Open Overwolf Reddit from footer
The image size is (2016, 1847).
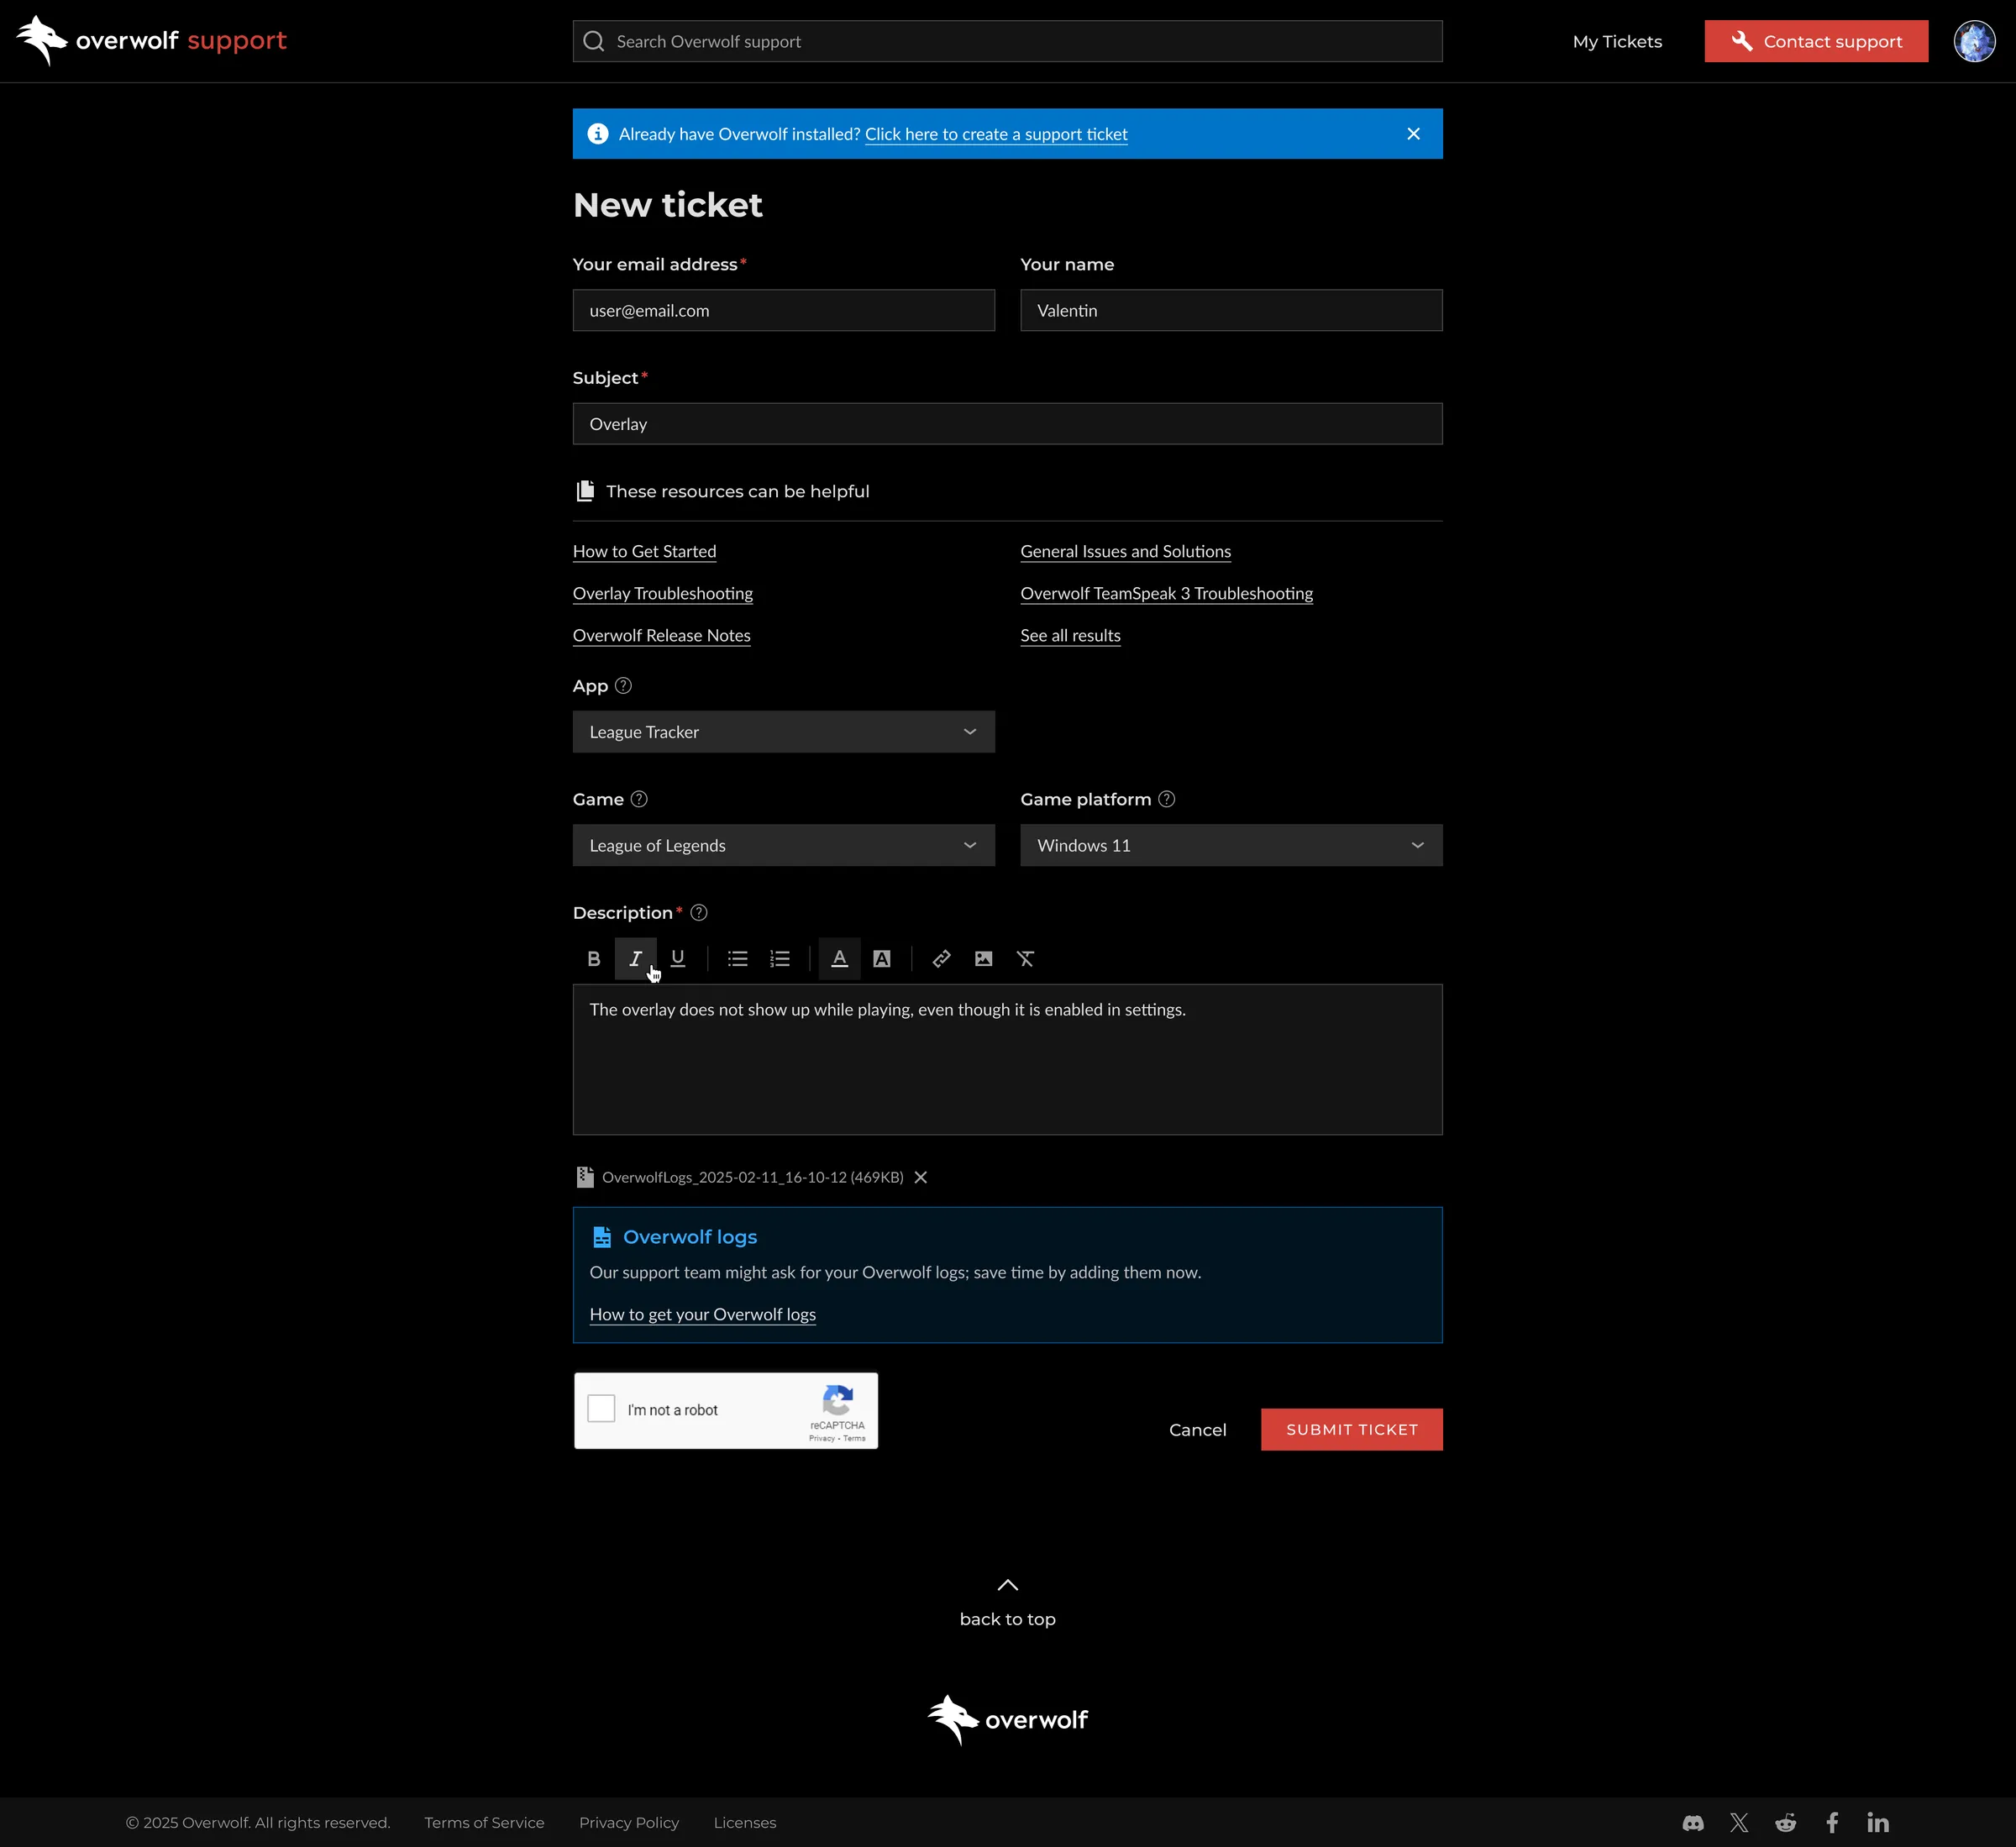[x=1786, y=1823]
